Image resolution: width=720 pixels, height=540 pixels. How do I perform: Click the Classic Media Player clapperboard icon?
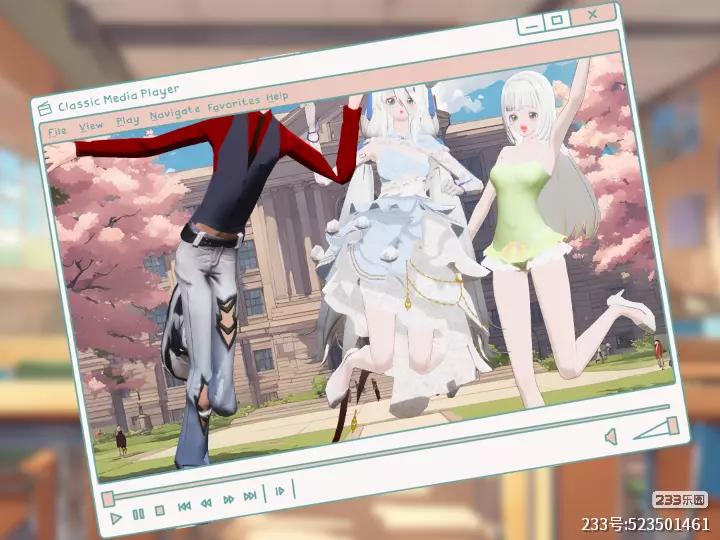click(x=45, y=109)
